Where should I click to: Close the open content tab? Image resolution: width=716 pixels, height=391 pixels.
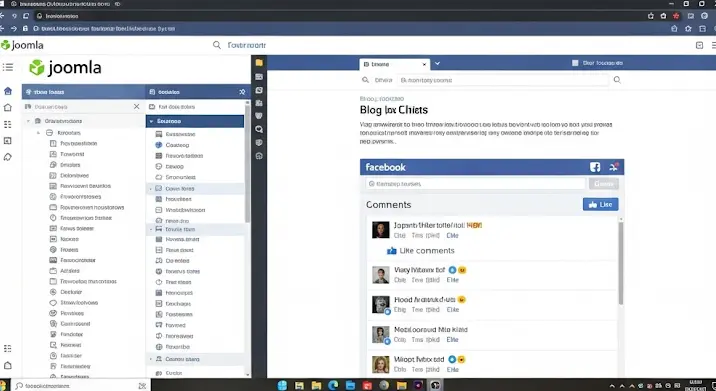tap(424, 64)
